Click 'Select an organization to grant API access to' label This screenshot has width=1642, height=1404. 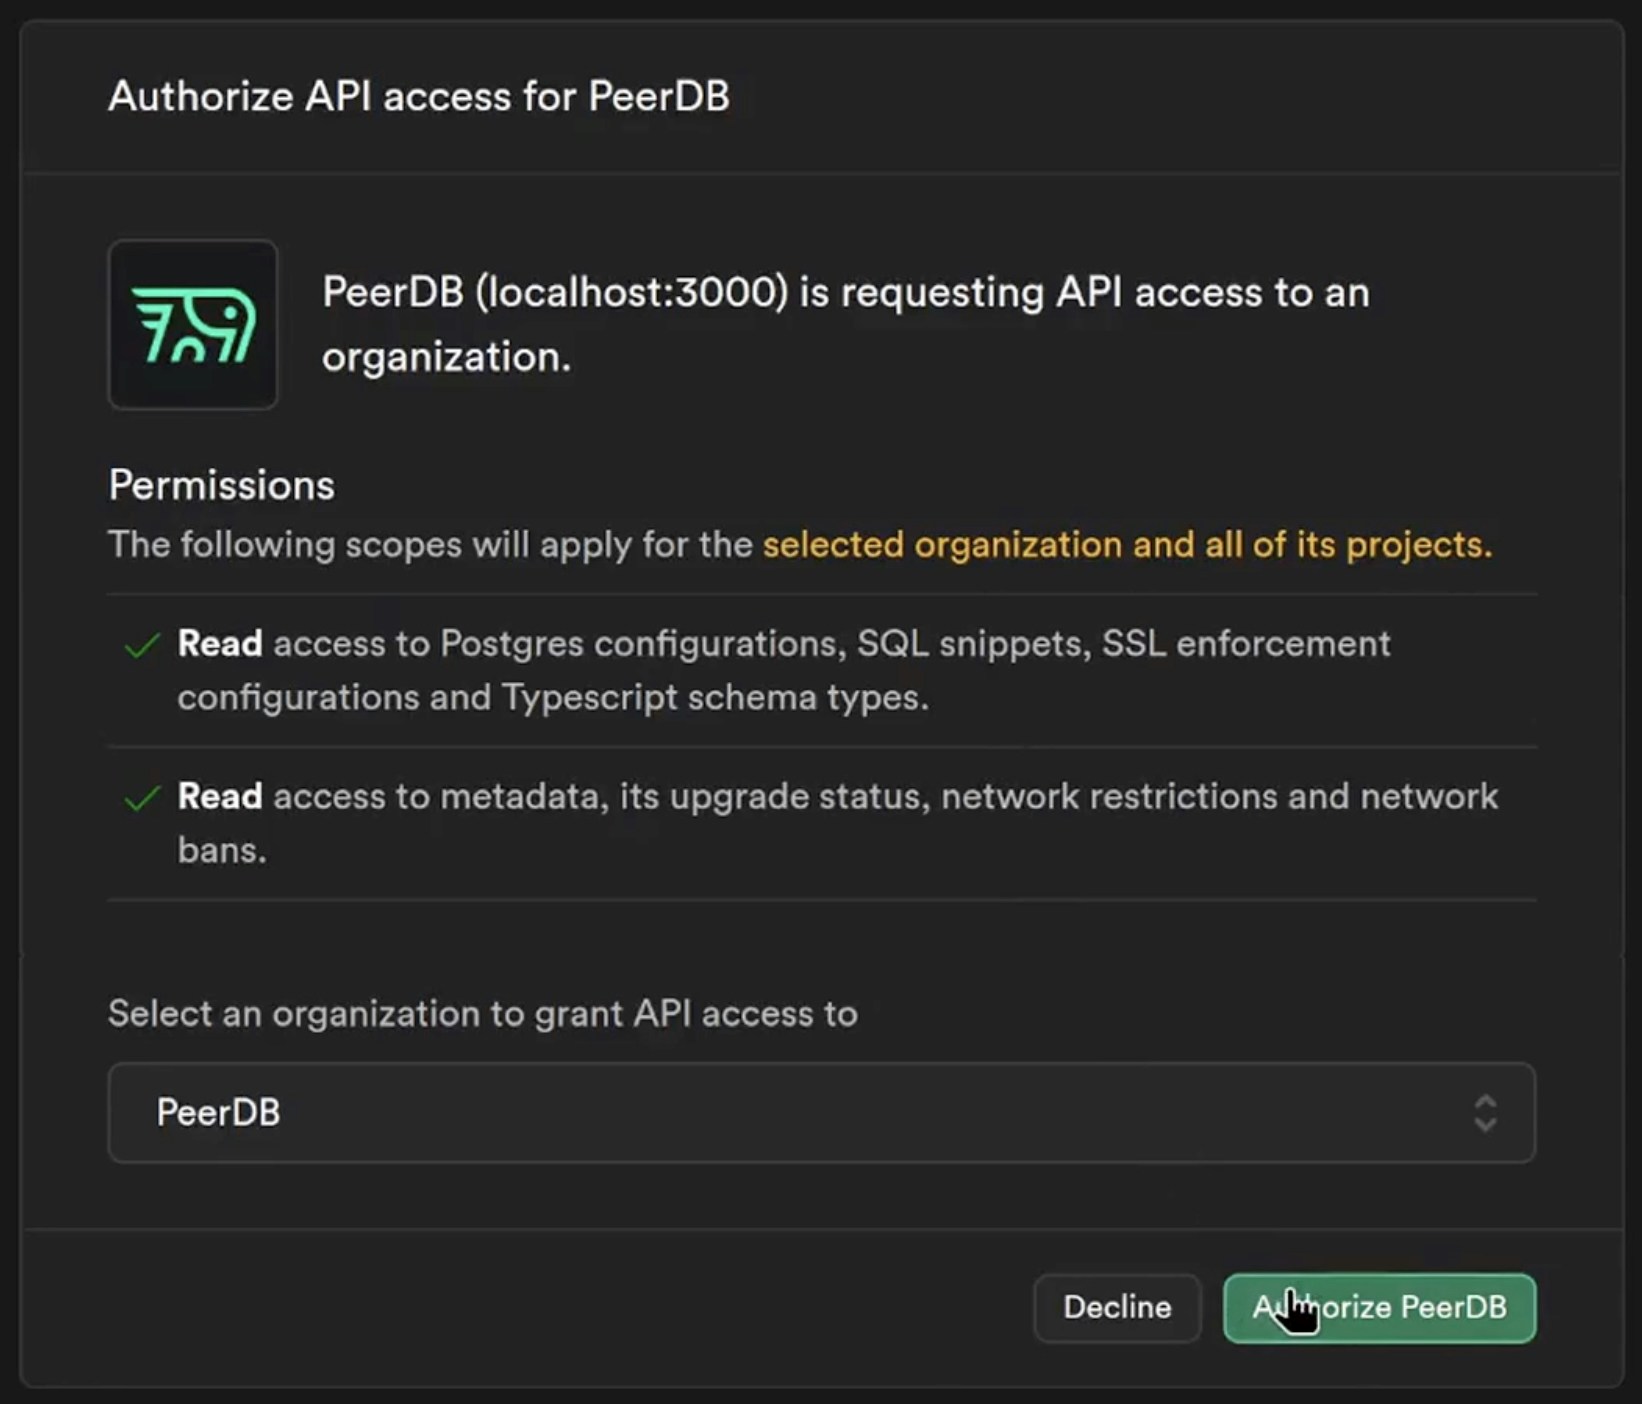[x=482, y=1014]
